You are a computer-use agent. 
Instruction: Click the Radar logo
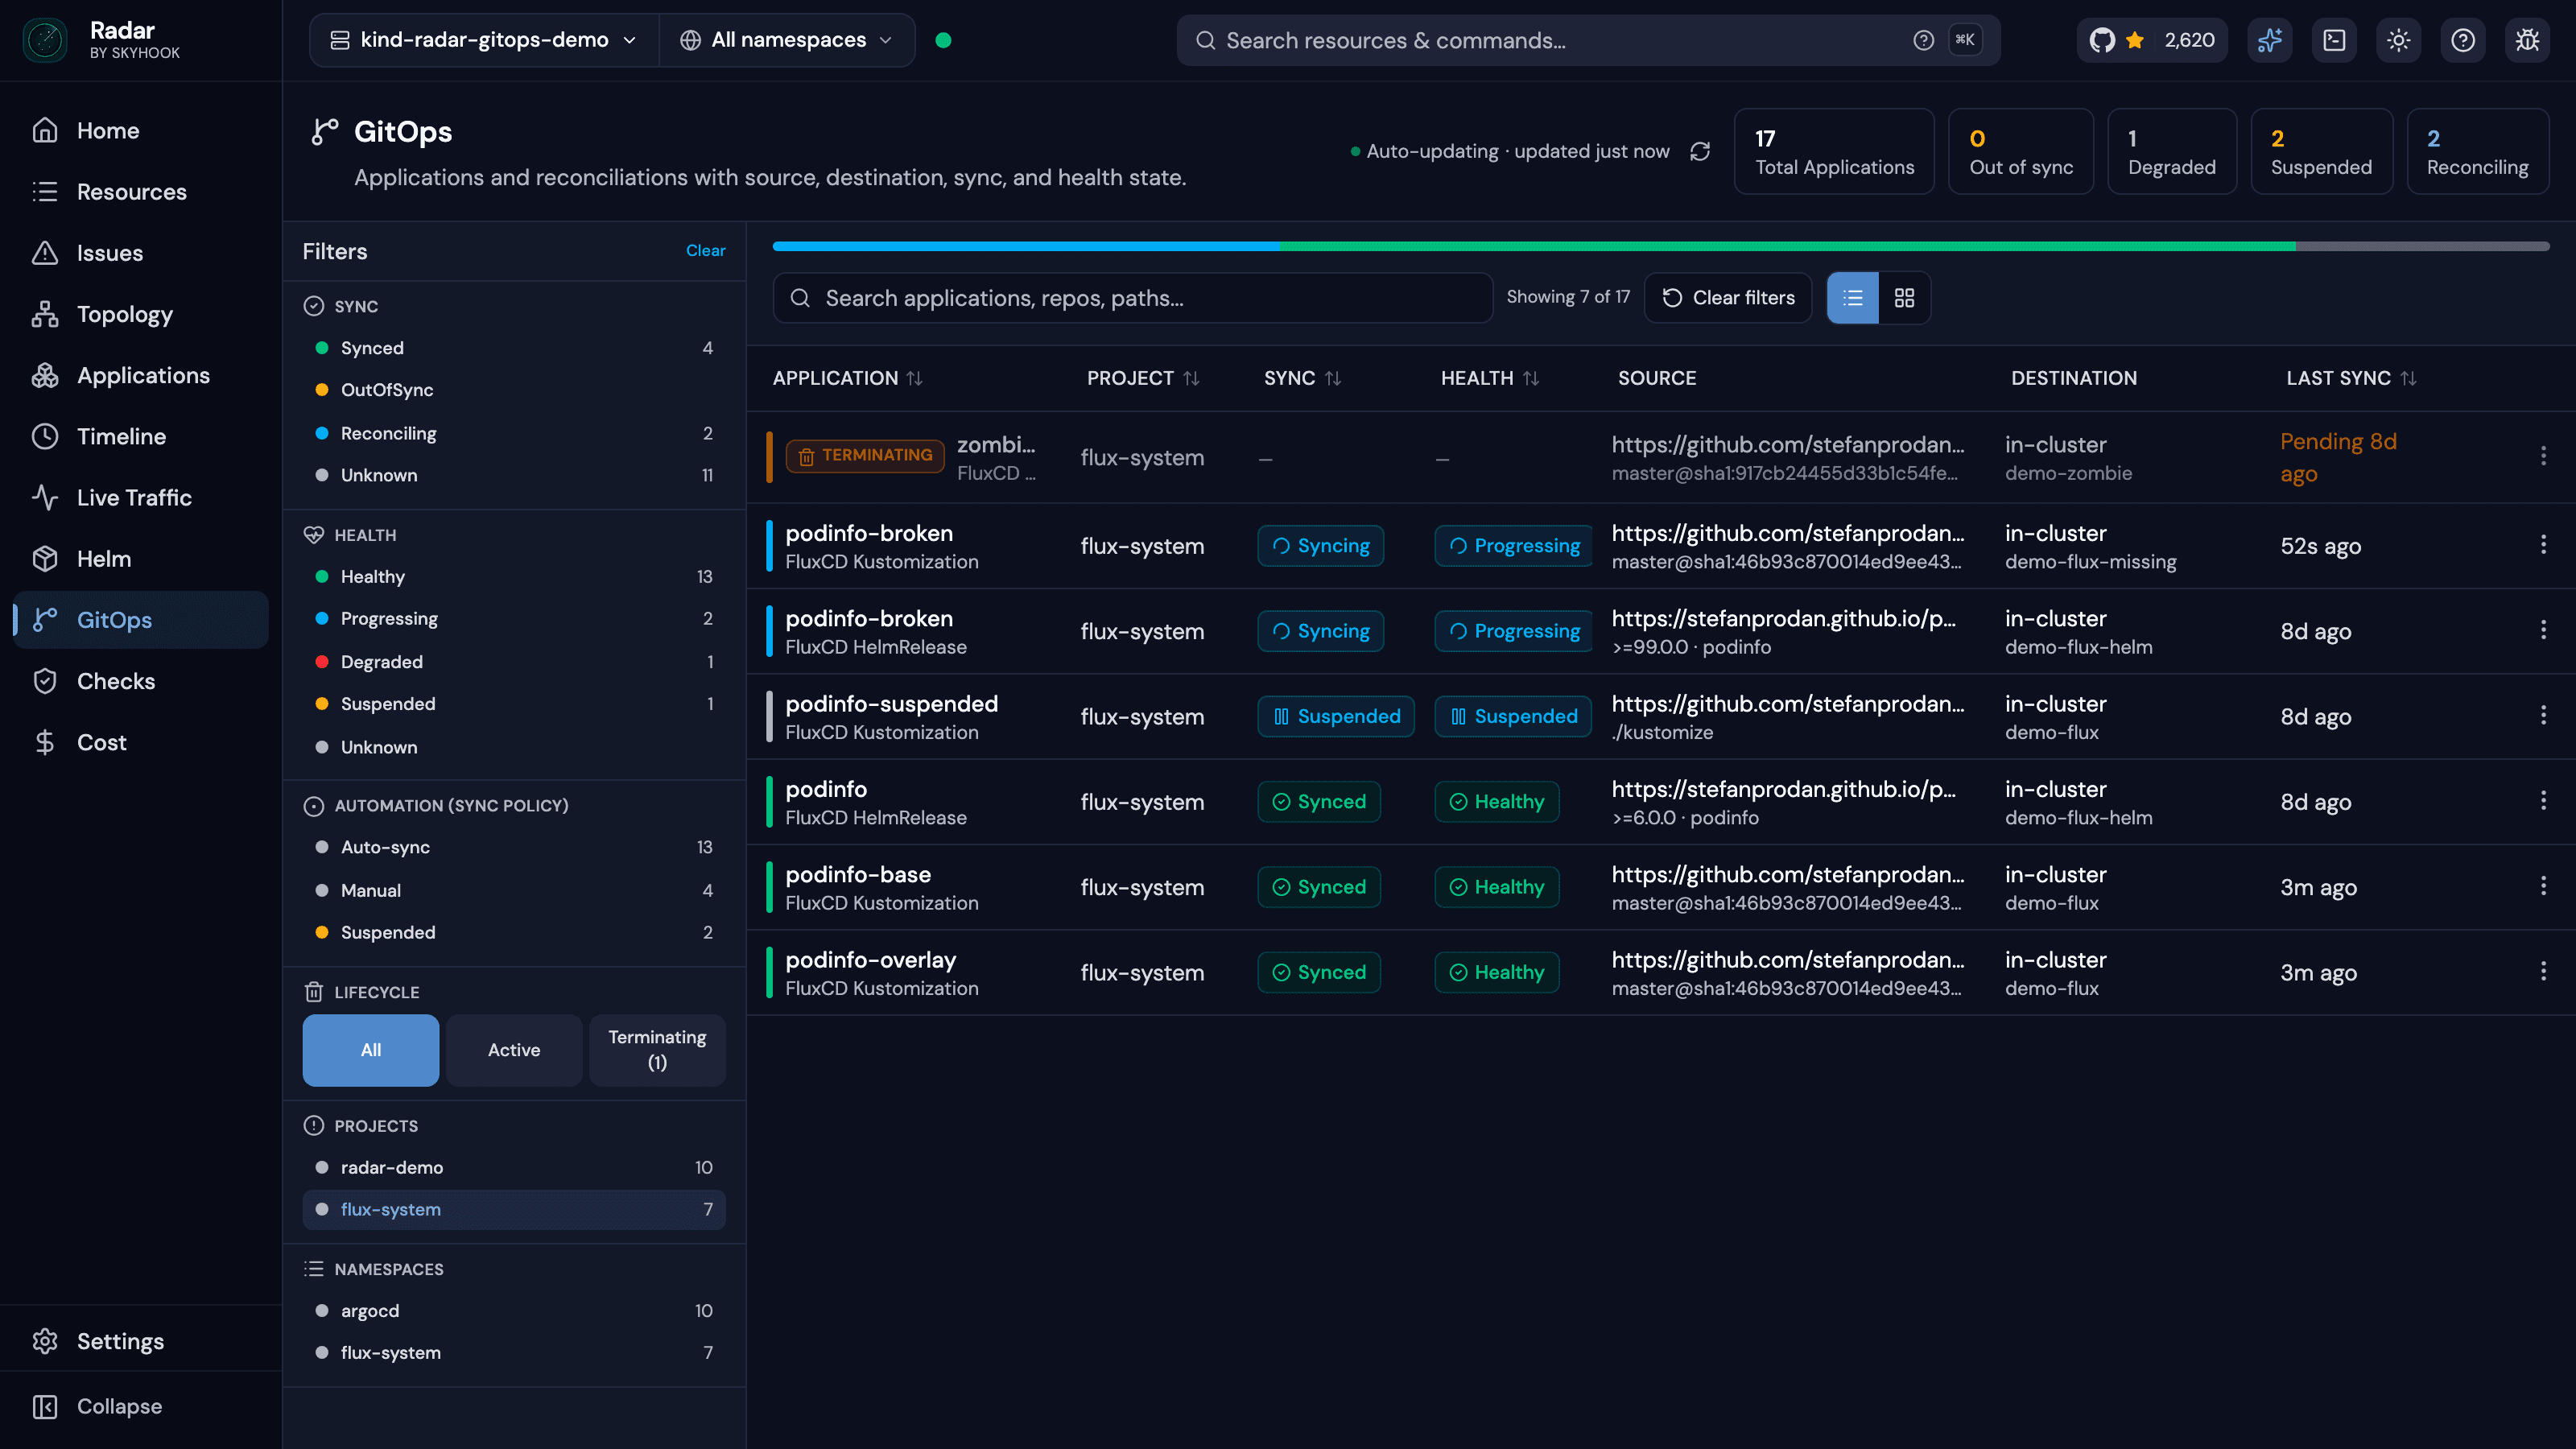45,40
